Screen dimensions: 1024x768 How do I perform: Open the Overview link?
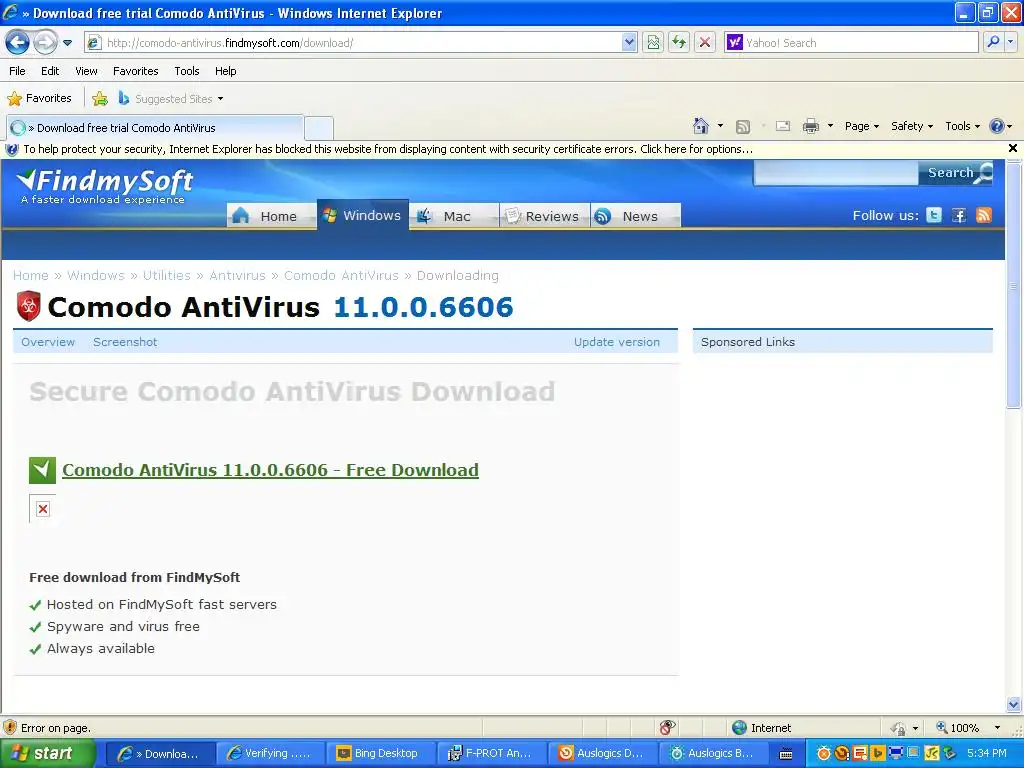[x=48, y=342]
